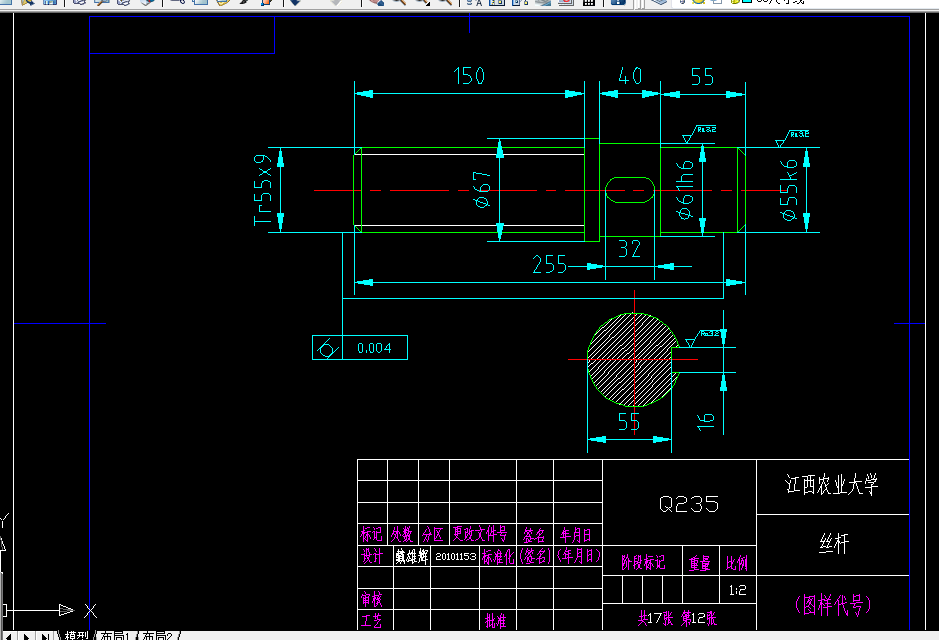
Task: Select the 重量 label
Action: tap(699, 563)
